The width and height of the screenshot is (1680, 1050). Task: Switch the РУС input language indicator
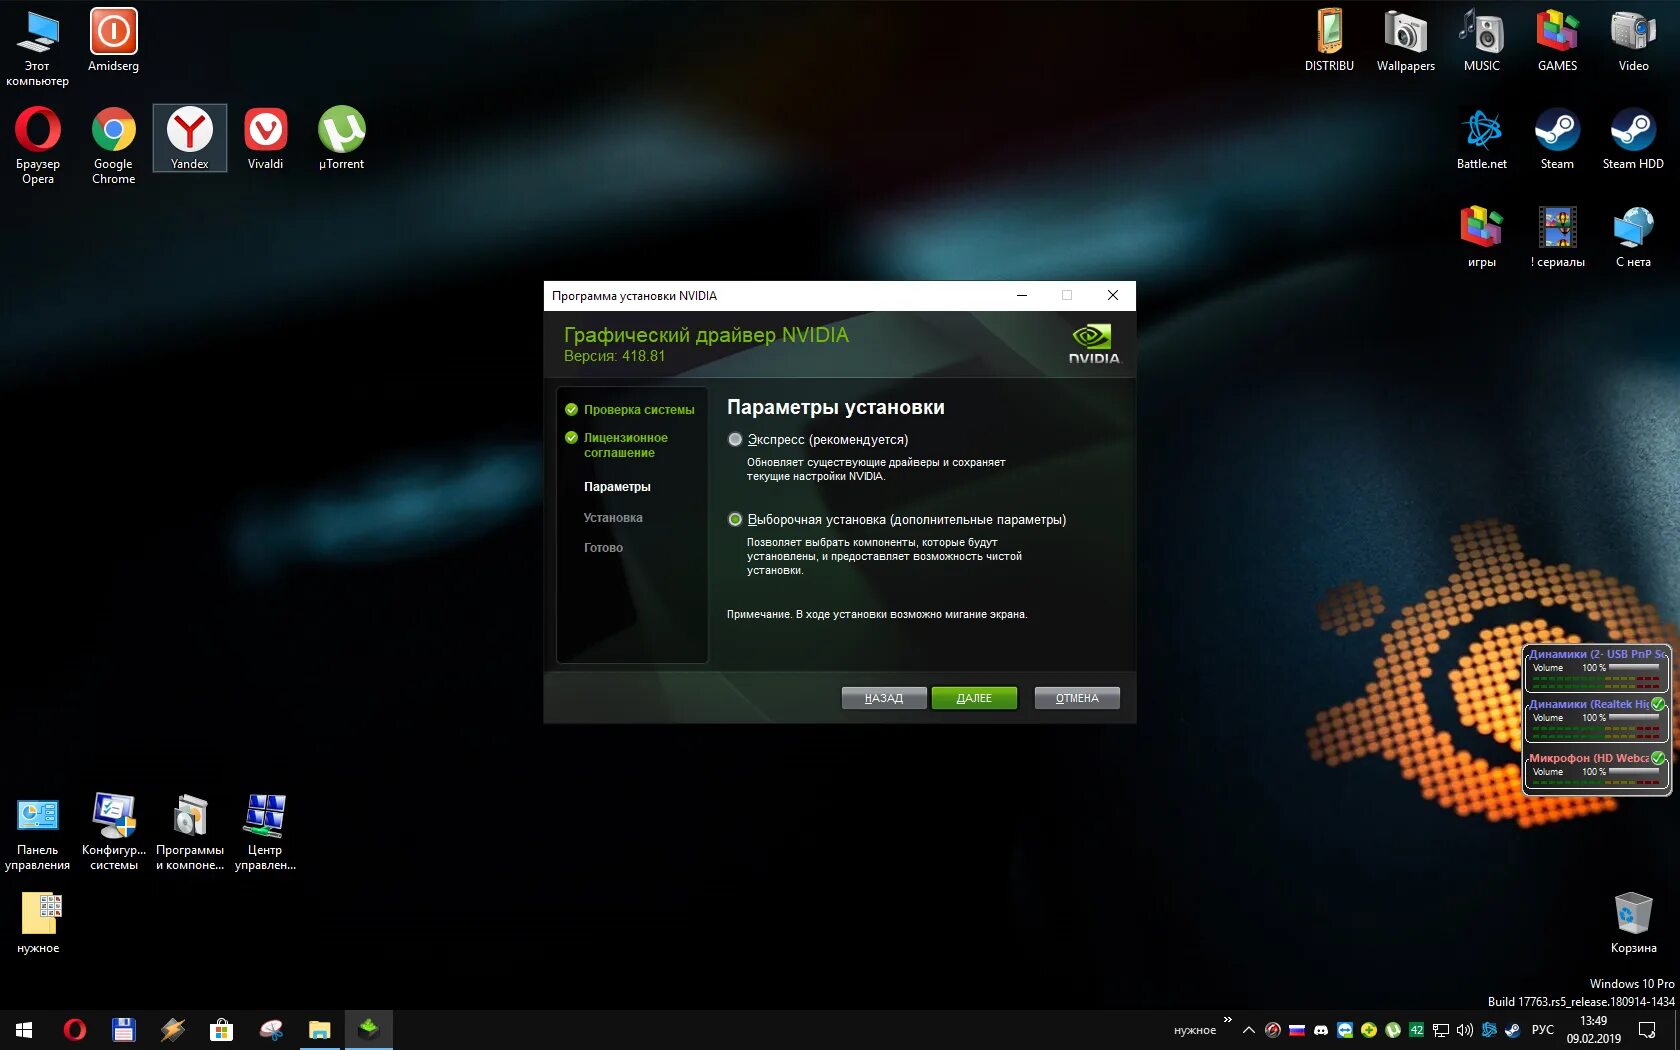coord(1543,1030)
